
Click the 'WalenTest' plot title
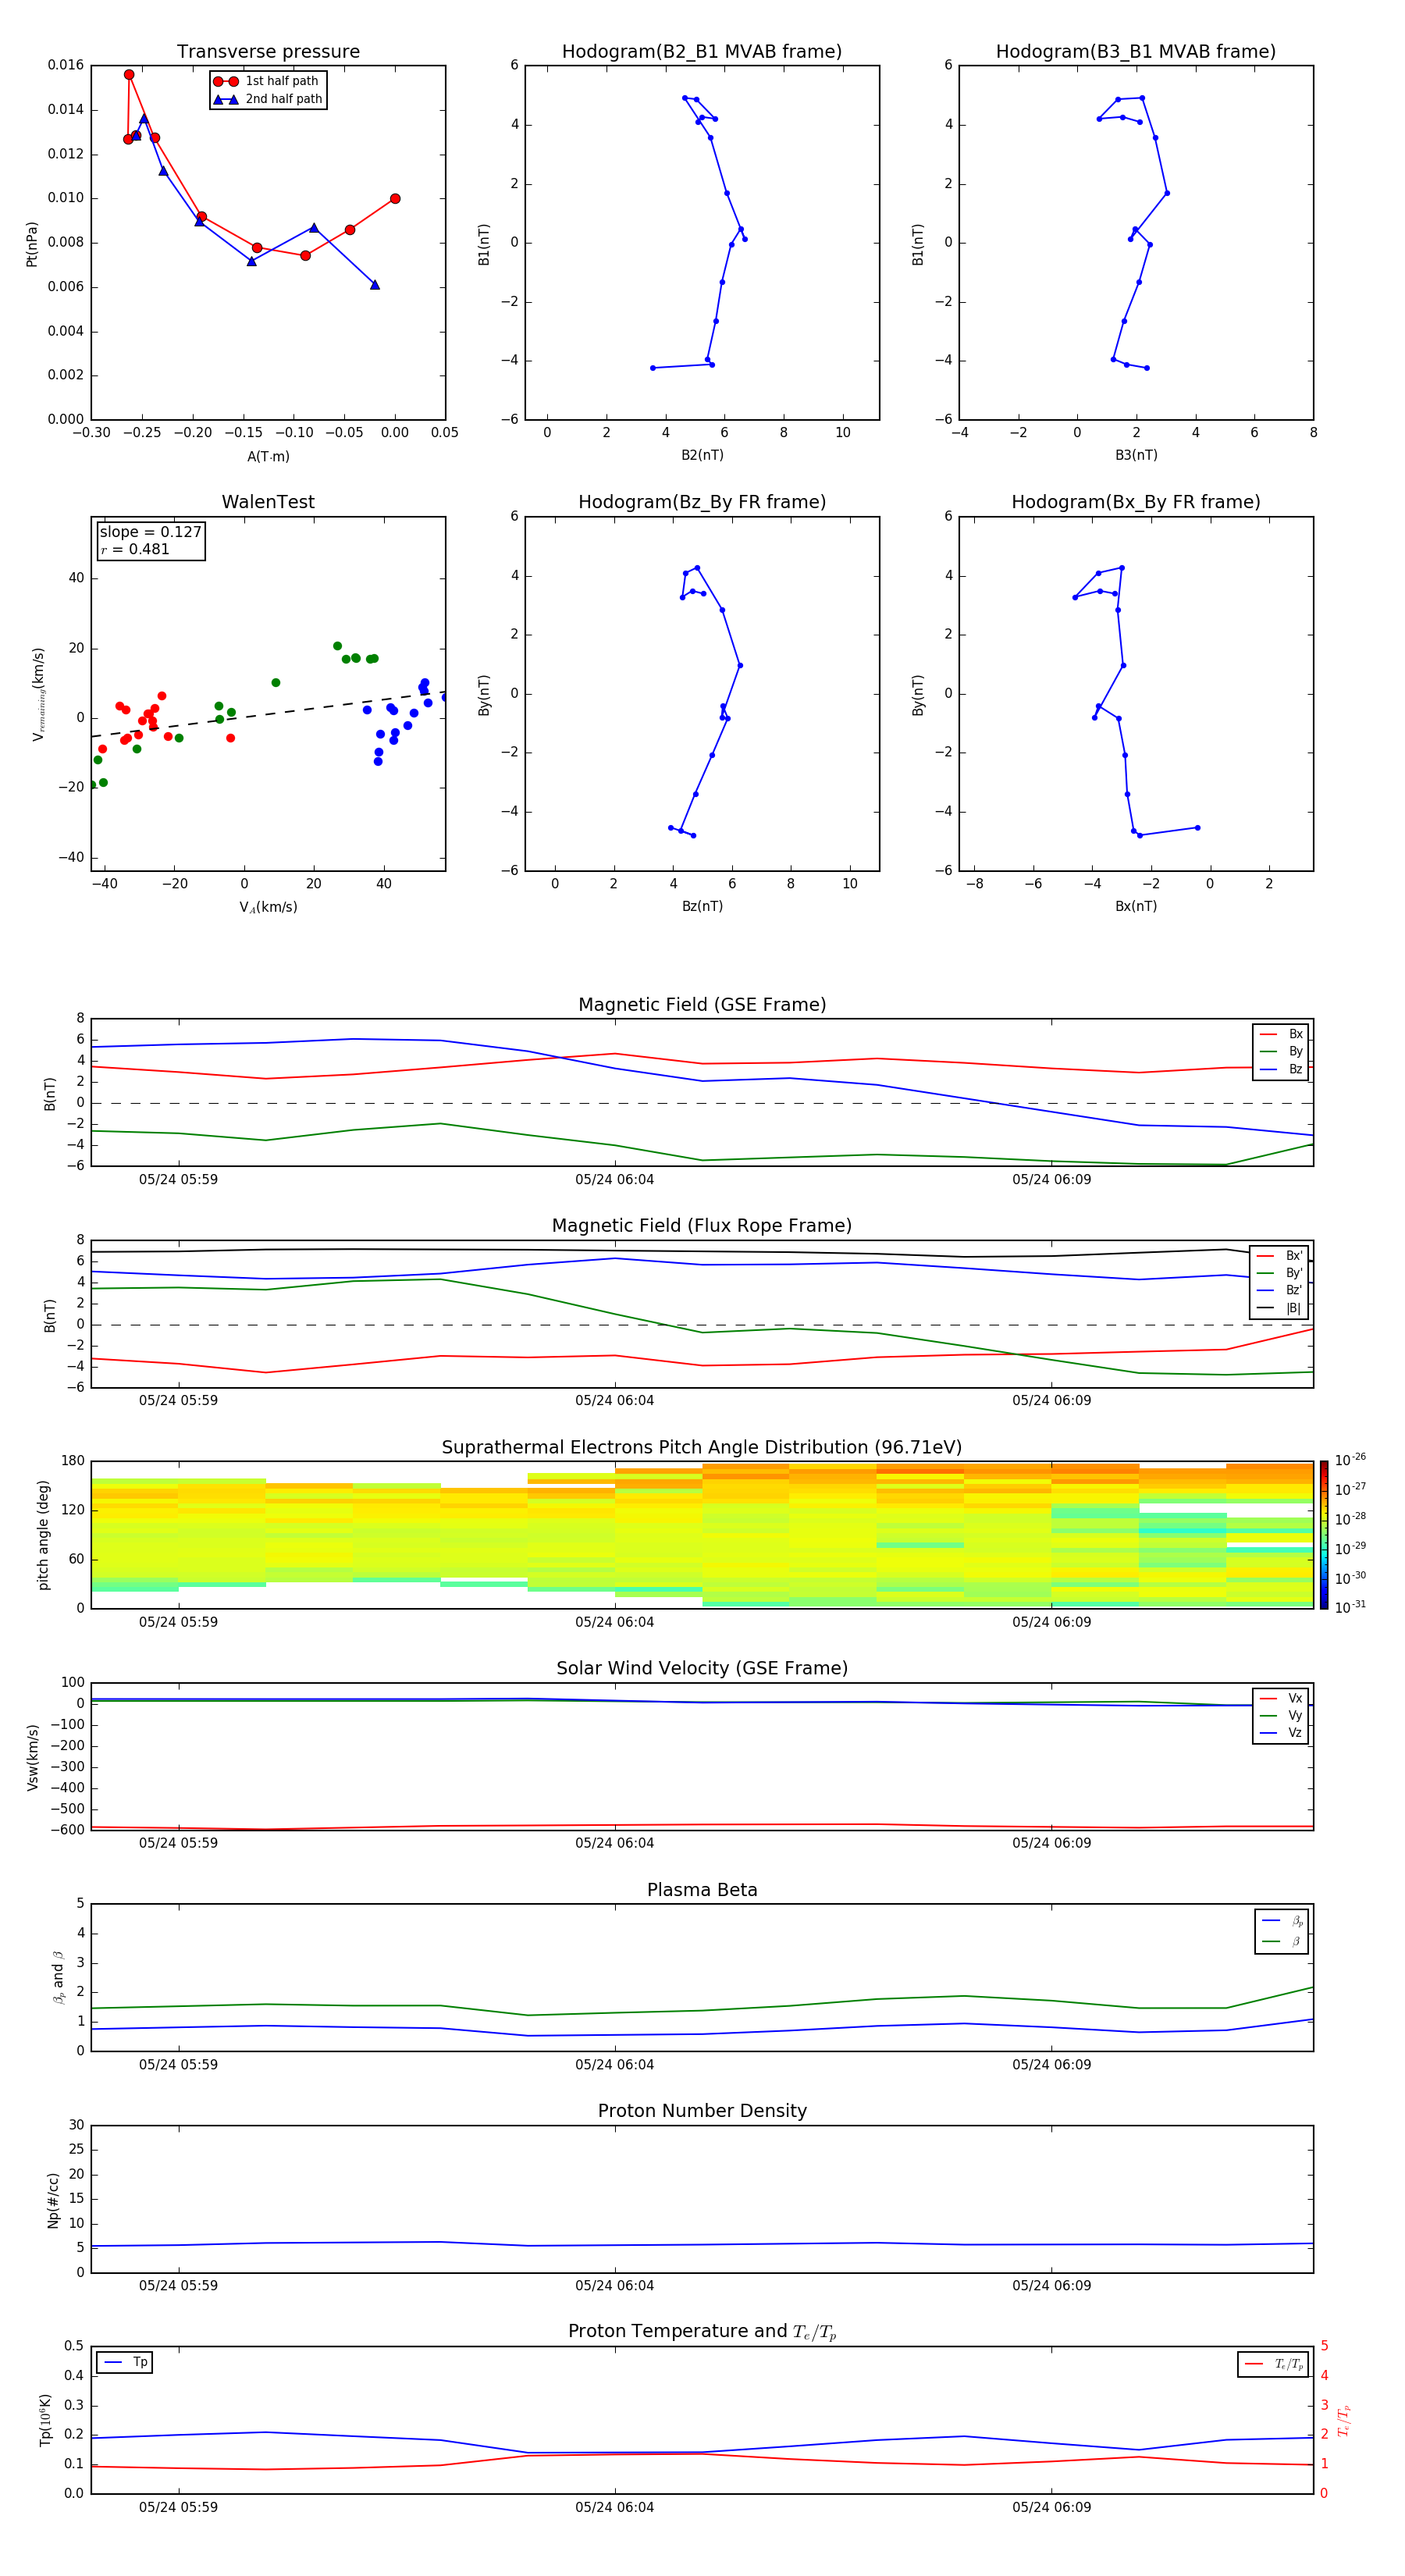(268, 502)
